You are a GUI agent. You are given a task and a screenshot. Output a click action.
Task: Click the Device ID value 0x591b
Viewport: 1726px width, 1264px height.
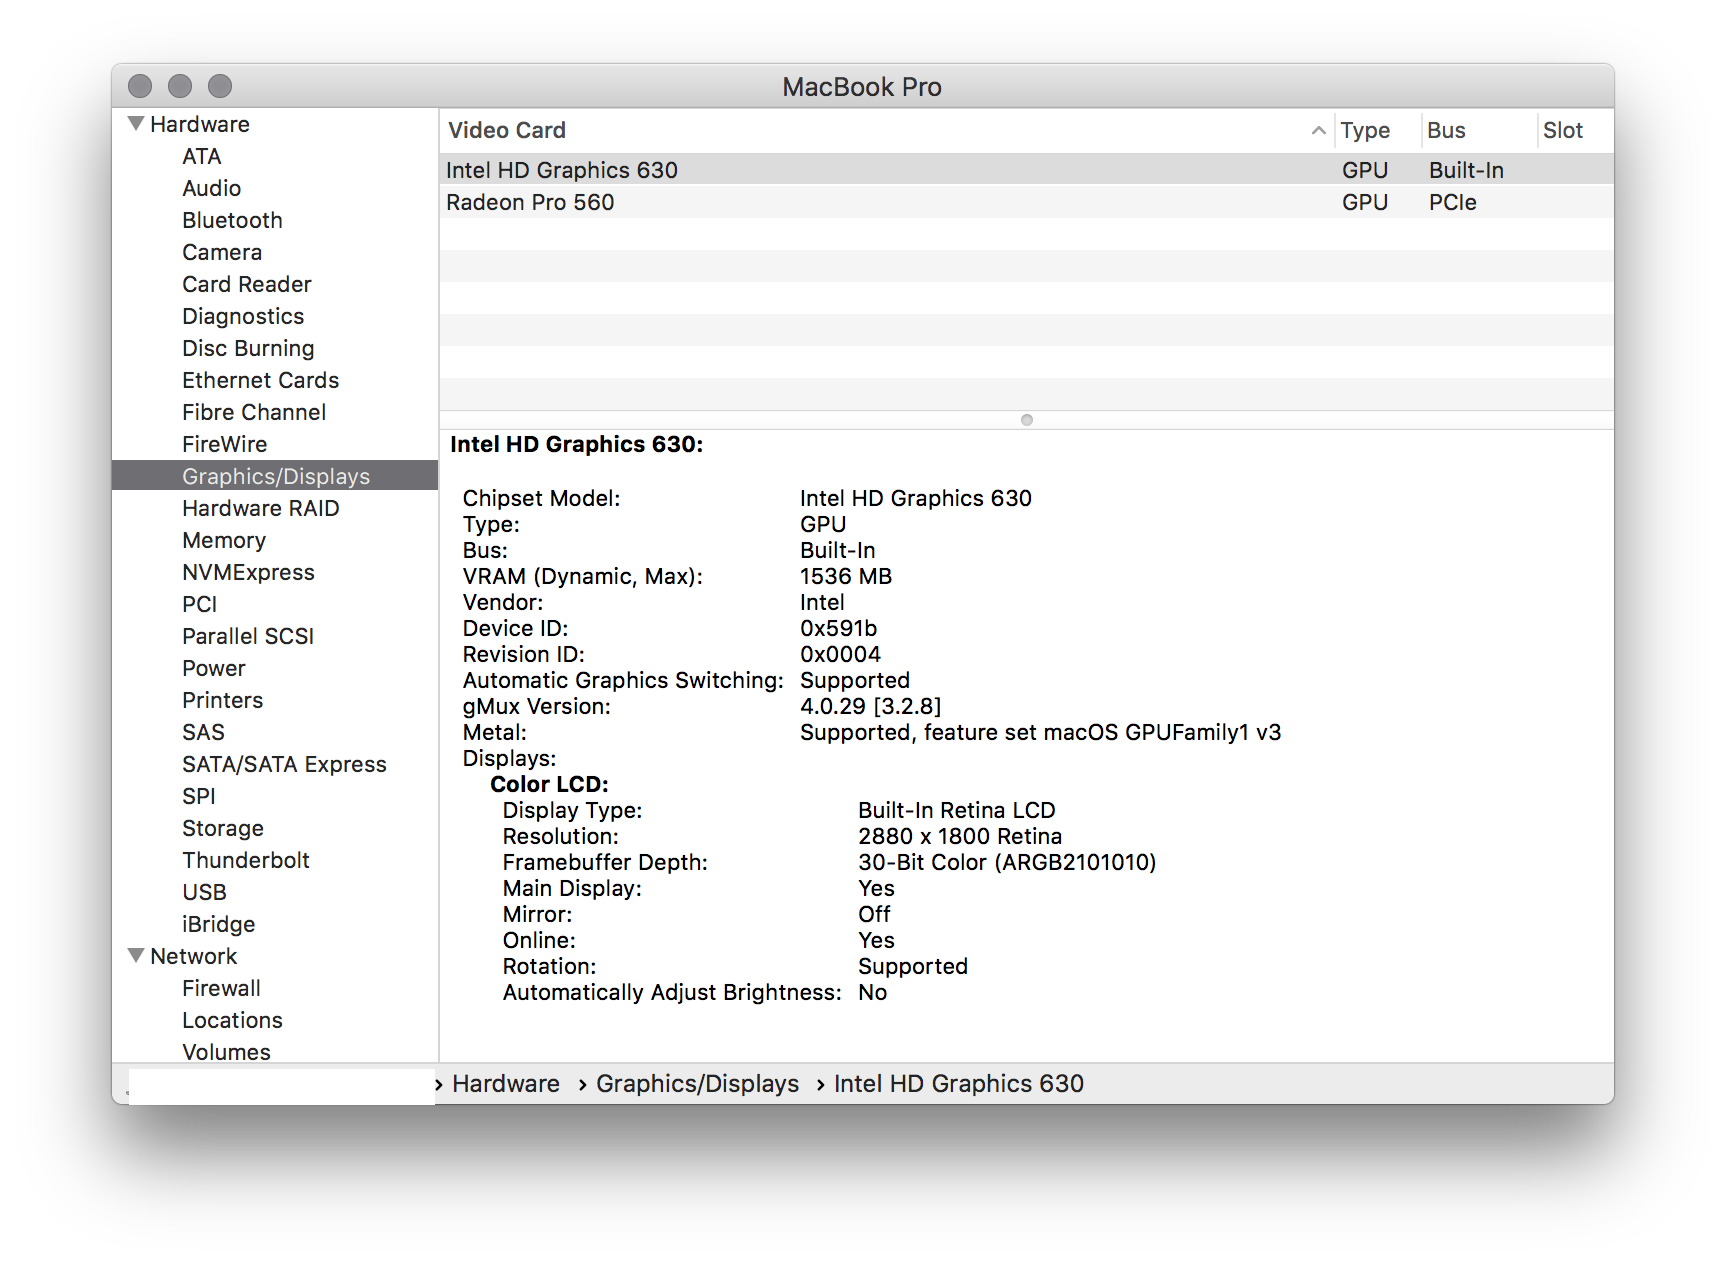[x=838, y=628]
